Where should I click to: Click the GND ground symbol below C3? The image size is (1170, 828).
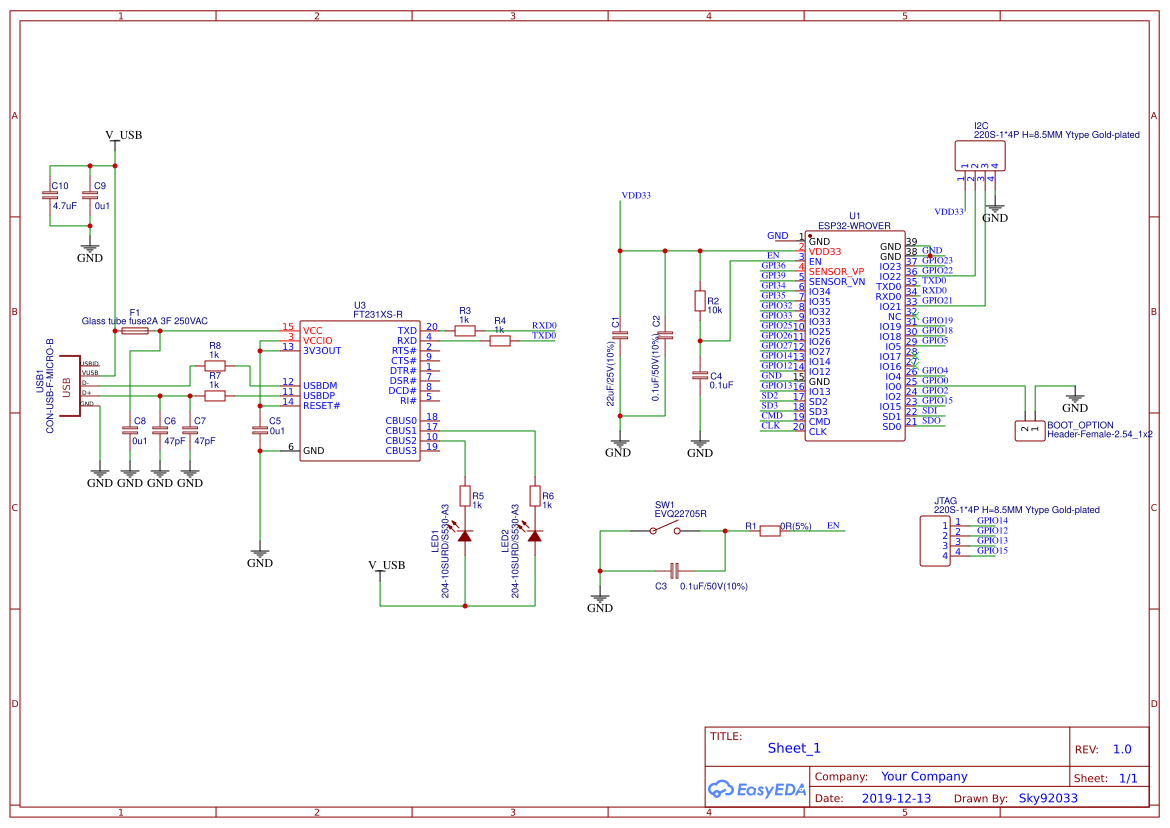point(599,598)
